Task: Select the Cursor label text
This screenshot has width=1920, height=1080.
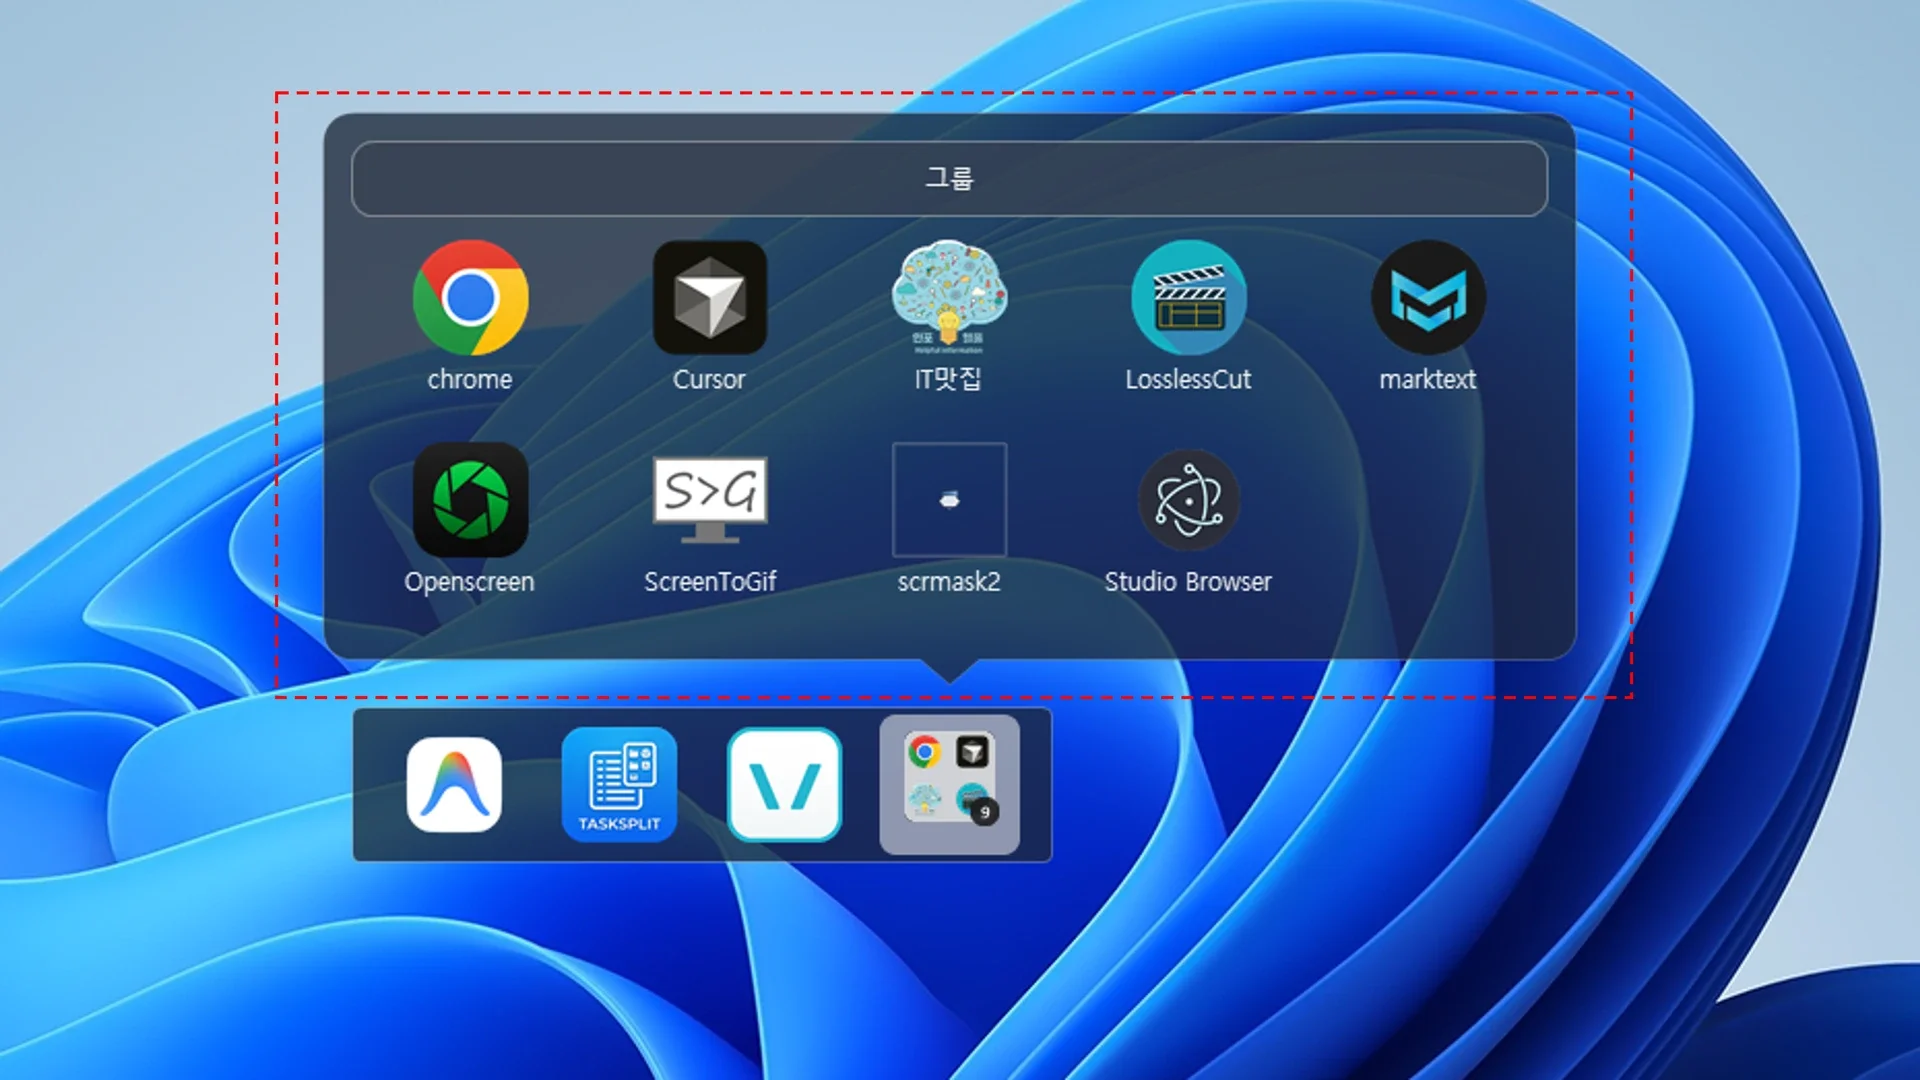Action: (x=709, y=380)
